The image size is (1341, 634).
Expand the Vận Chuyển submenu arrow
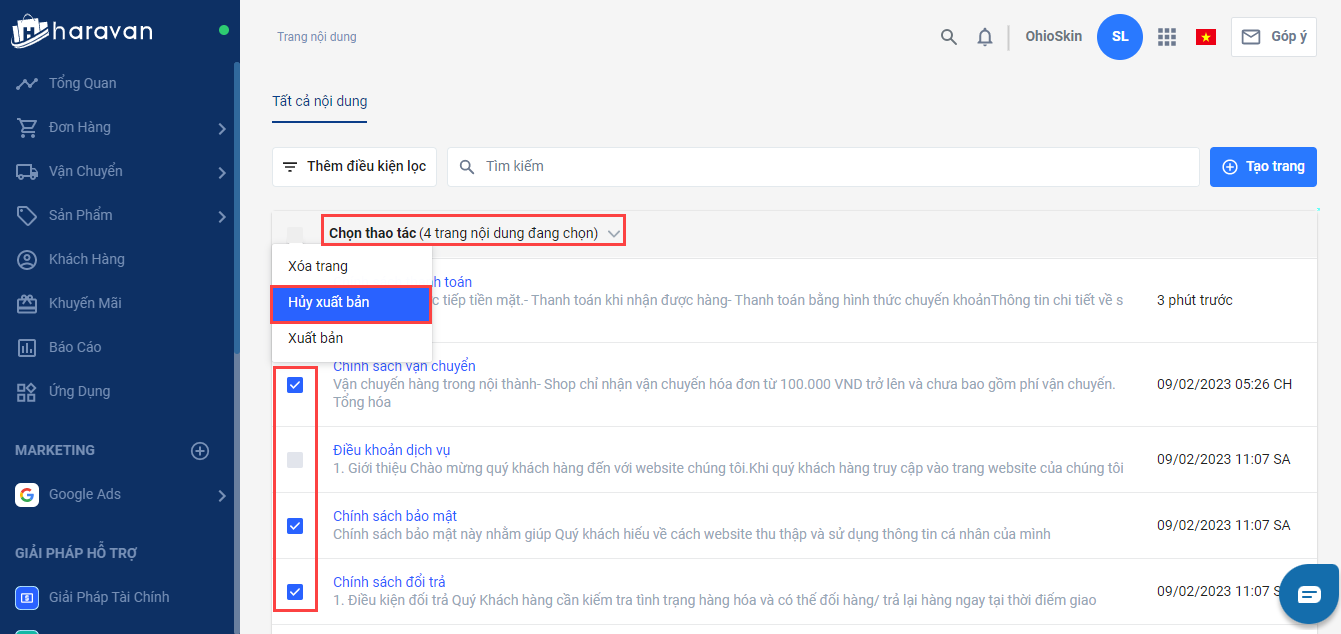pyautogui.click(x=222, y=172)
